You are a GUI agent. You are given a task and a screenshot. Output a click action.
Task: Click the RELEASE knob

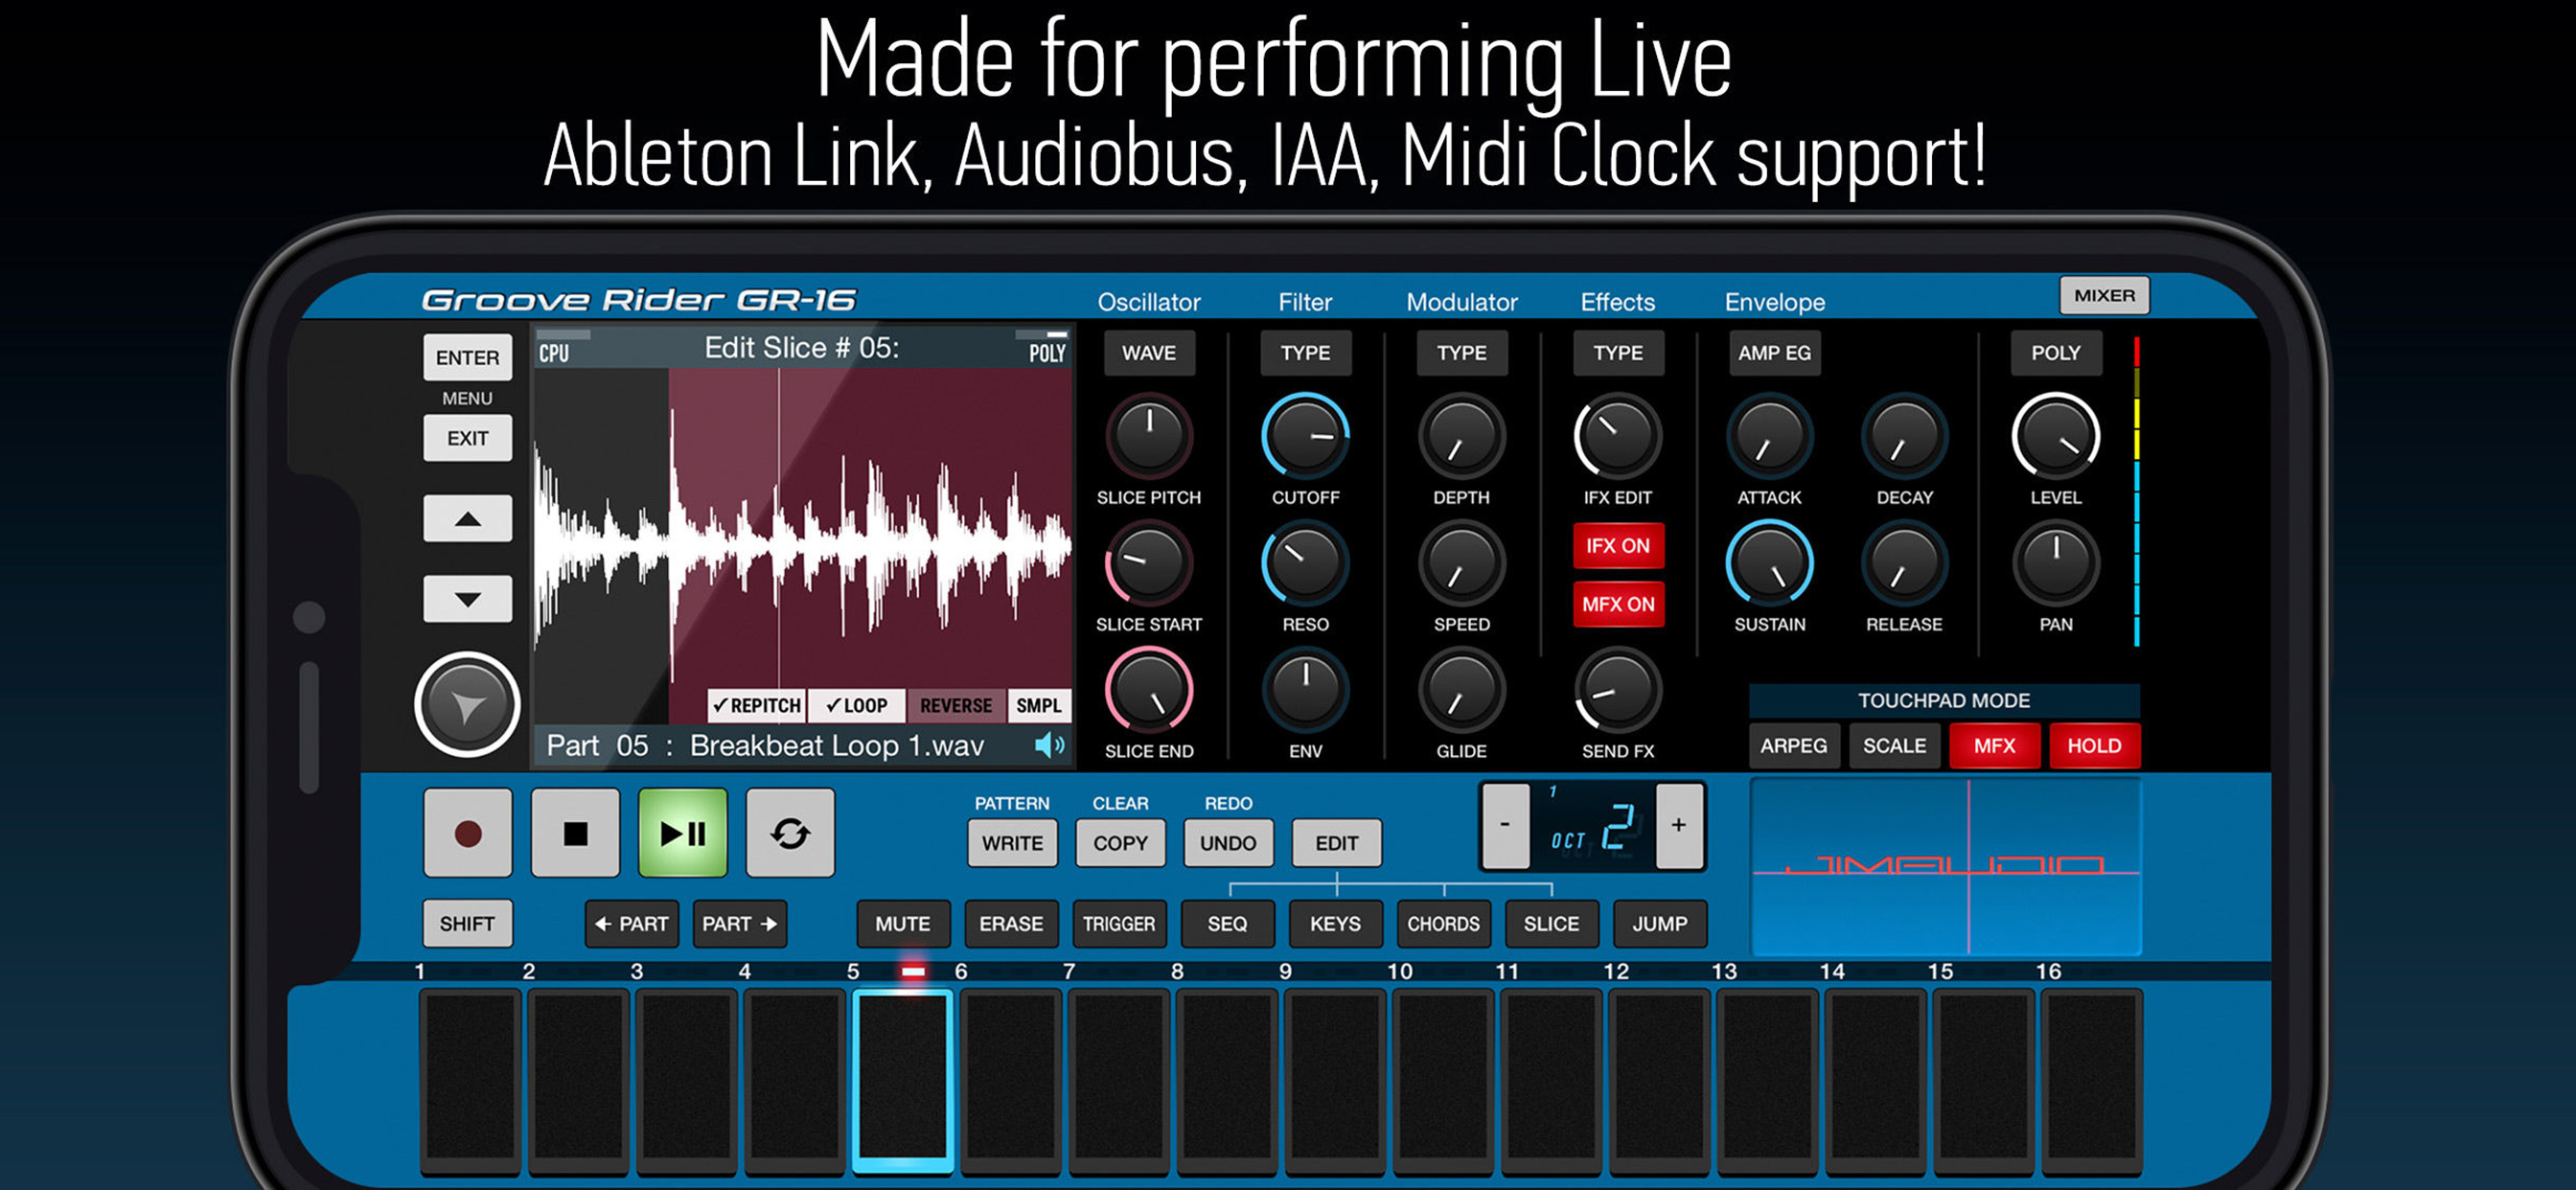point(1904,563)
